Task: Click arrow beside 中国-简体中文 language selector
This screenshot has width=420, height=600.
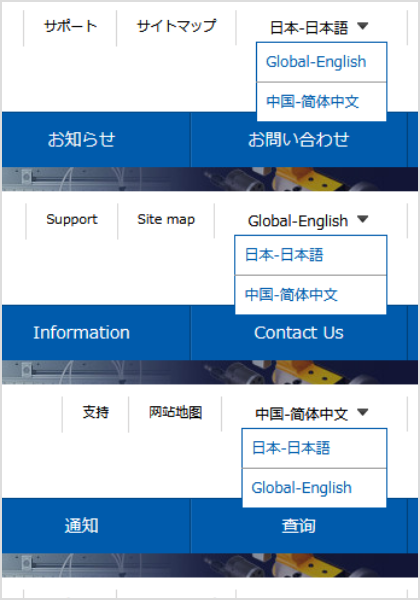Action: coord(362,412)
